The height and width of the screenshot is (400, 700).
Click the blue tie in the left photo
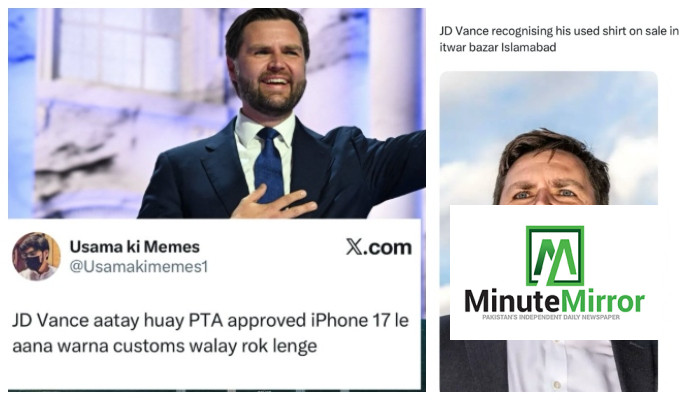269,163
